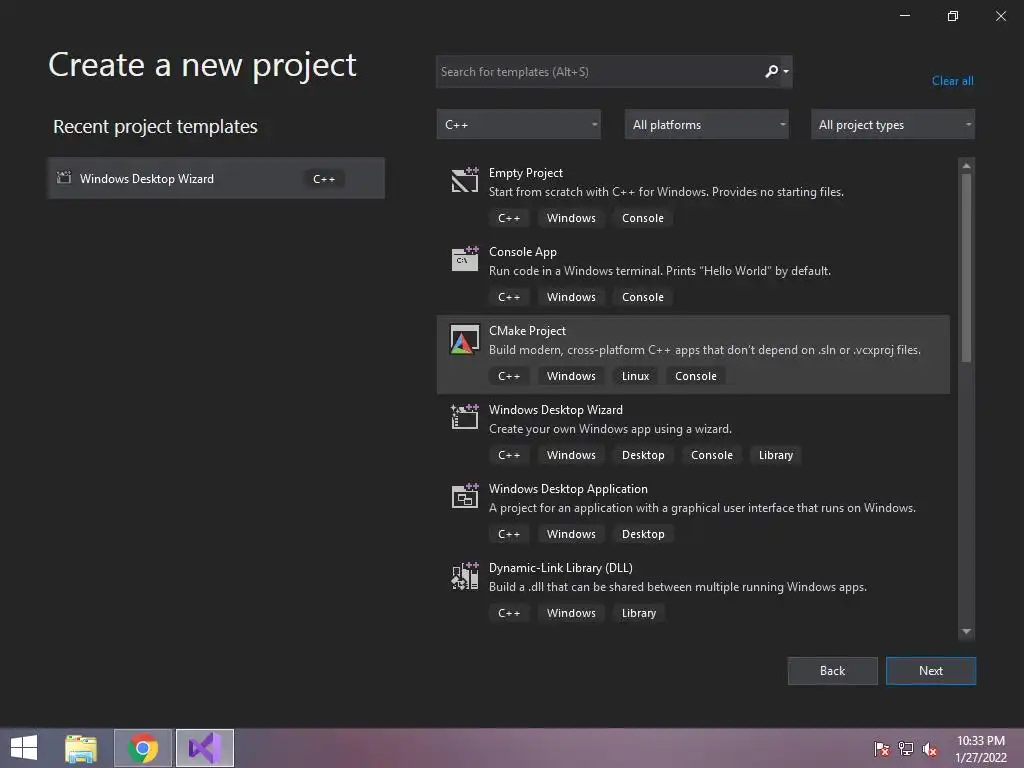Click the Library tag under Dynamic-Link Library
The width and height of the screenshot is (1024, 768).
click(639, 613)
